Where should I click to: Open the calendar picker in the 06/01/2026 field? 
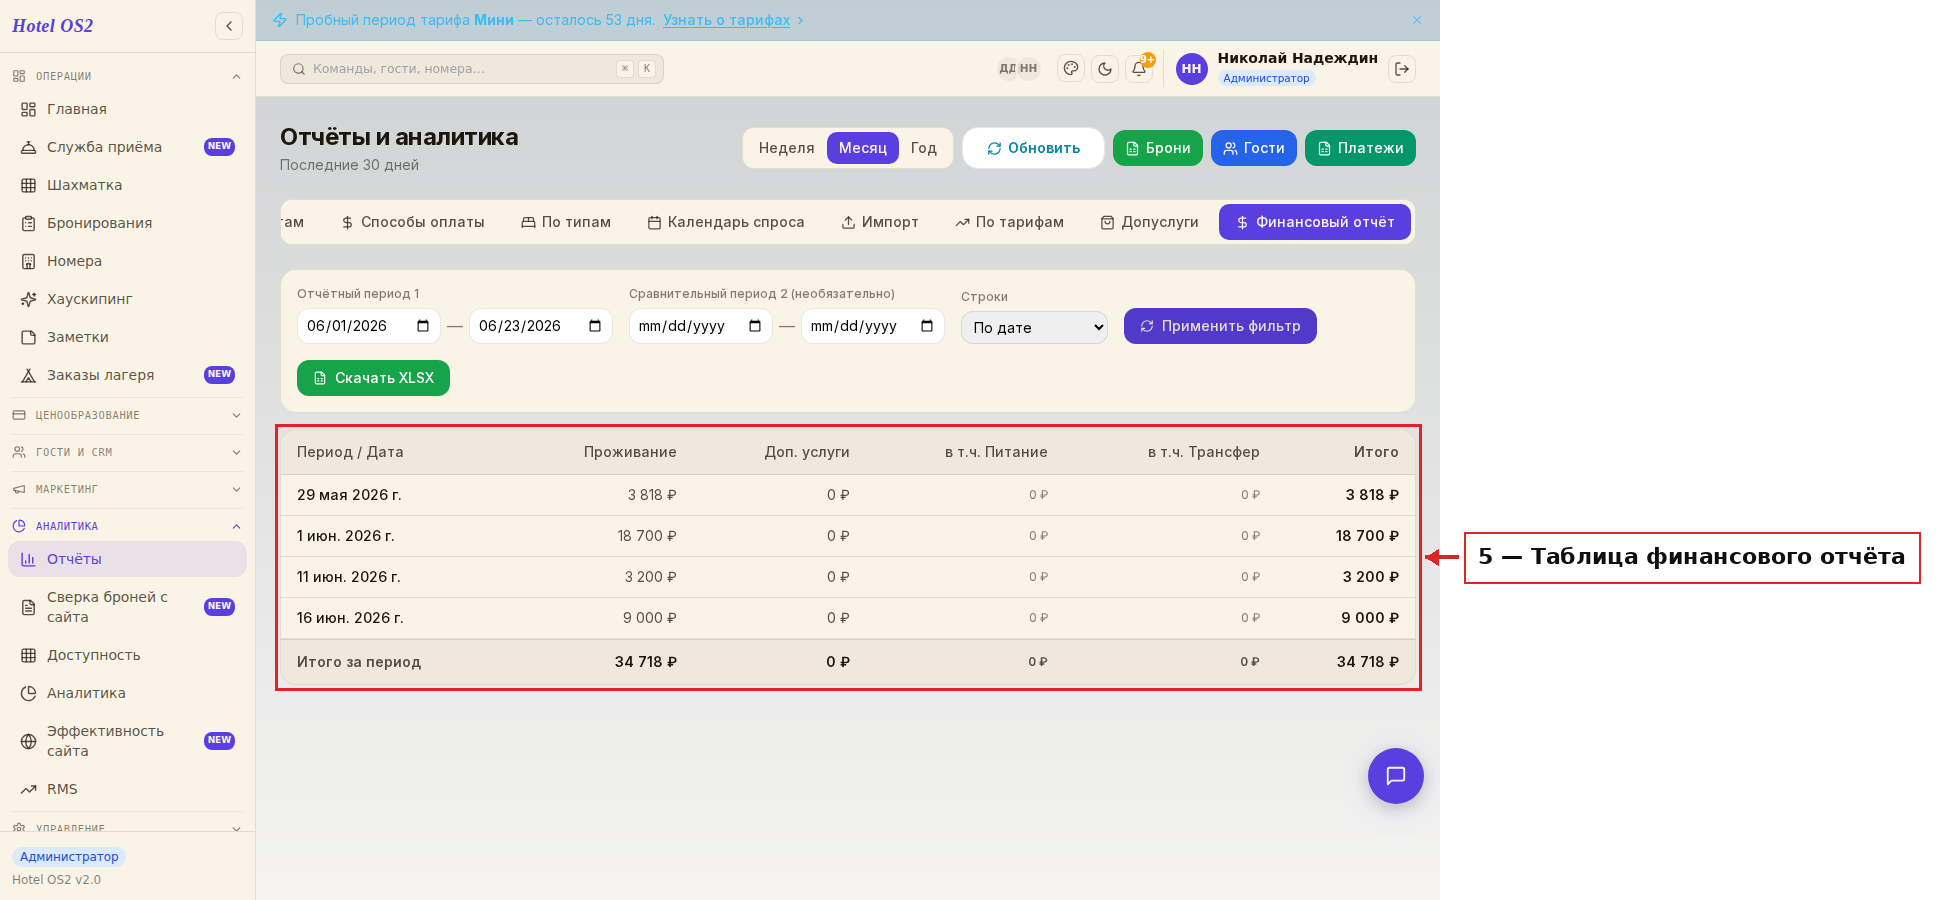pos(423,326)
